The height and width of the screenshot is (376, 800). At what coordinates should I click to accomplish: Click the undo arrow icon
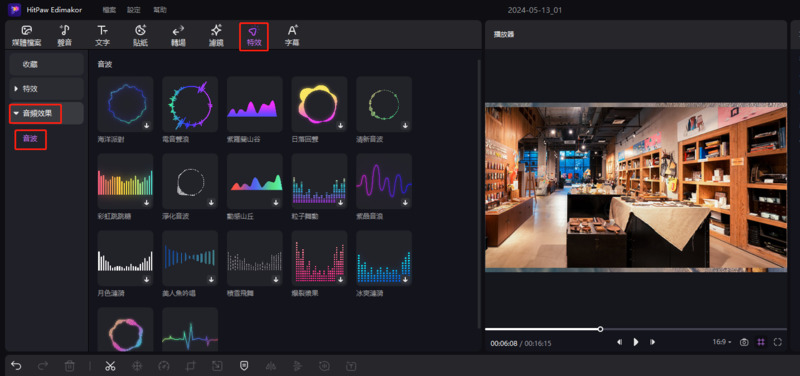pyautogui.click(x=16, y=366)
